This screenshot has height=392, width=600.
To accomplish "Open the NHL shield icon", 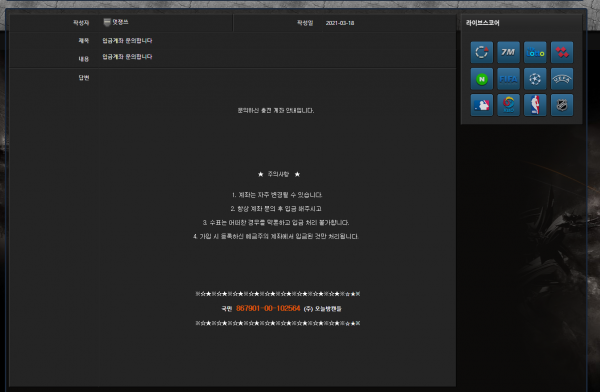I will [562, 105].
